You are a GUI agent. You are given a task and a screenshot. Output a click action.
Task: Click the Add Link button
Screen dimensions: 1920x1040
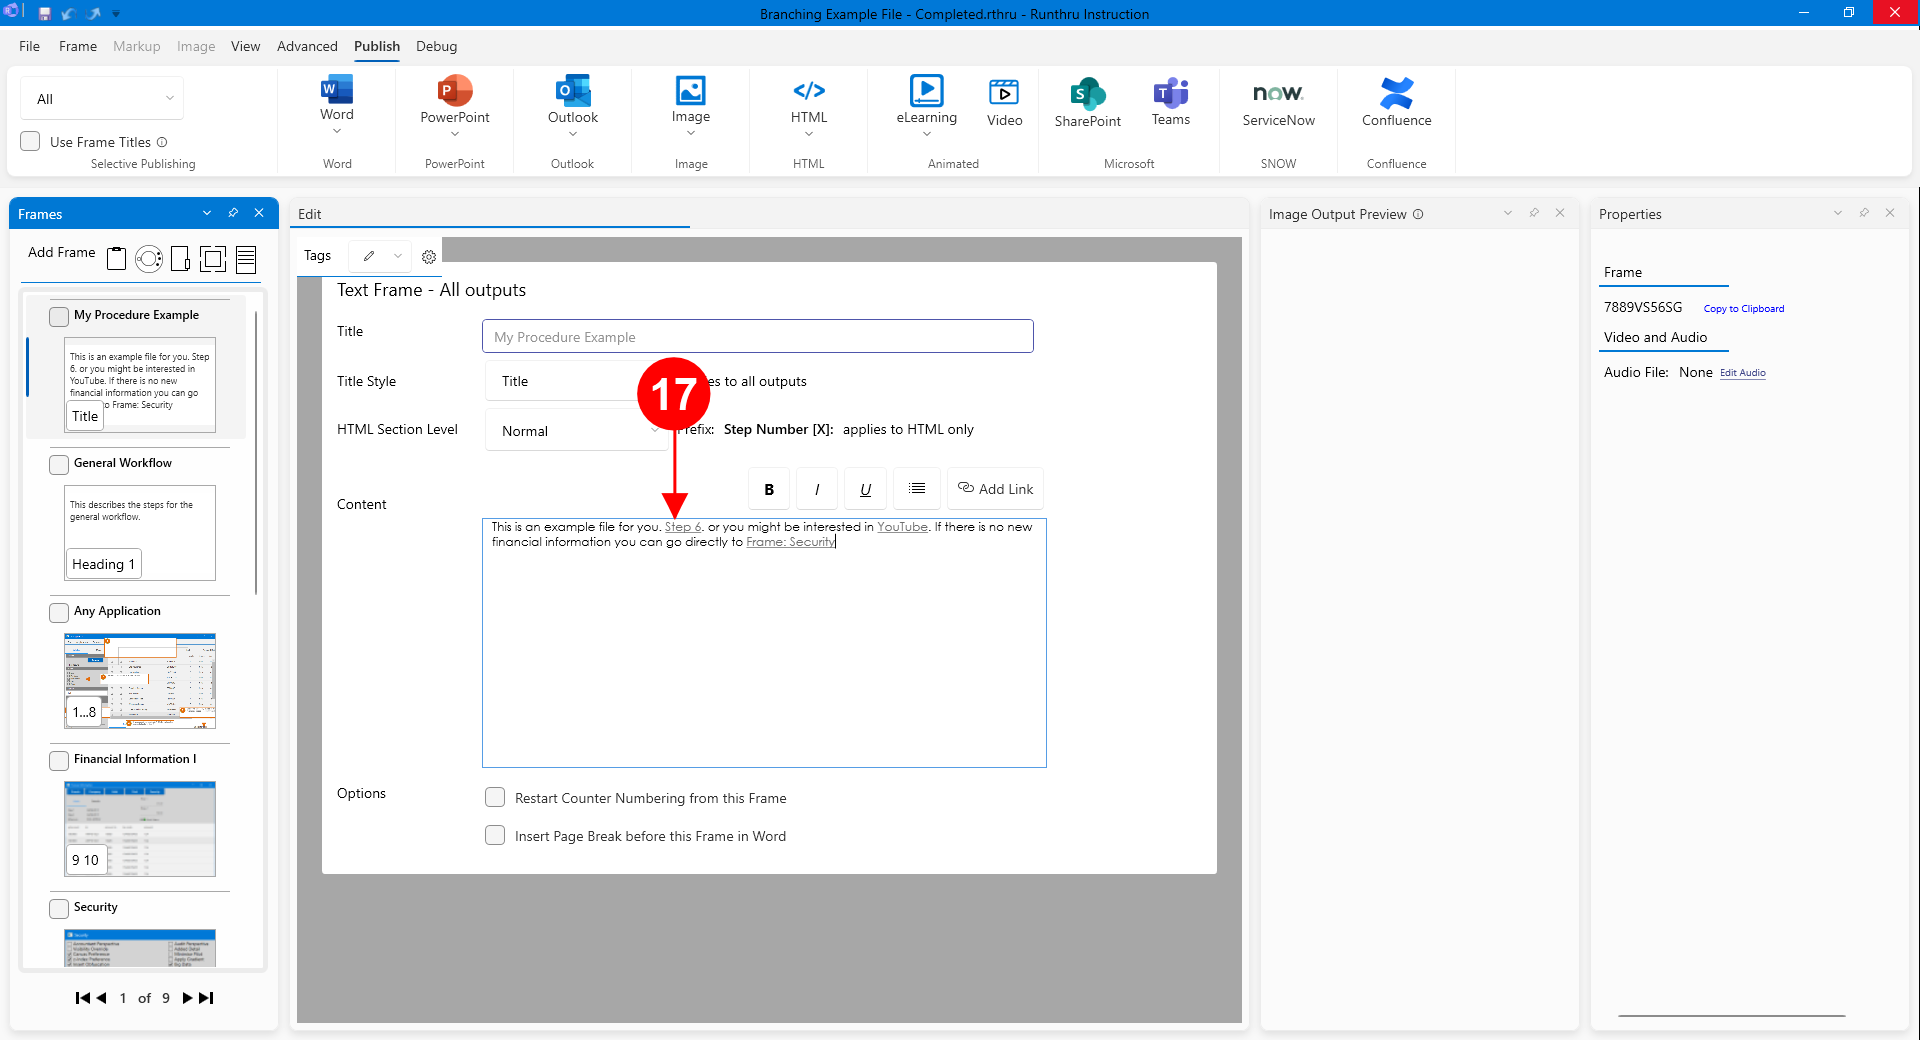[995, 489]
